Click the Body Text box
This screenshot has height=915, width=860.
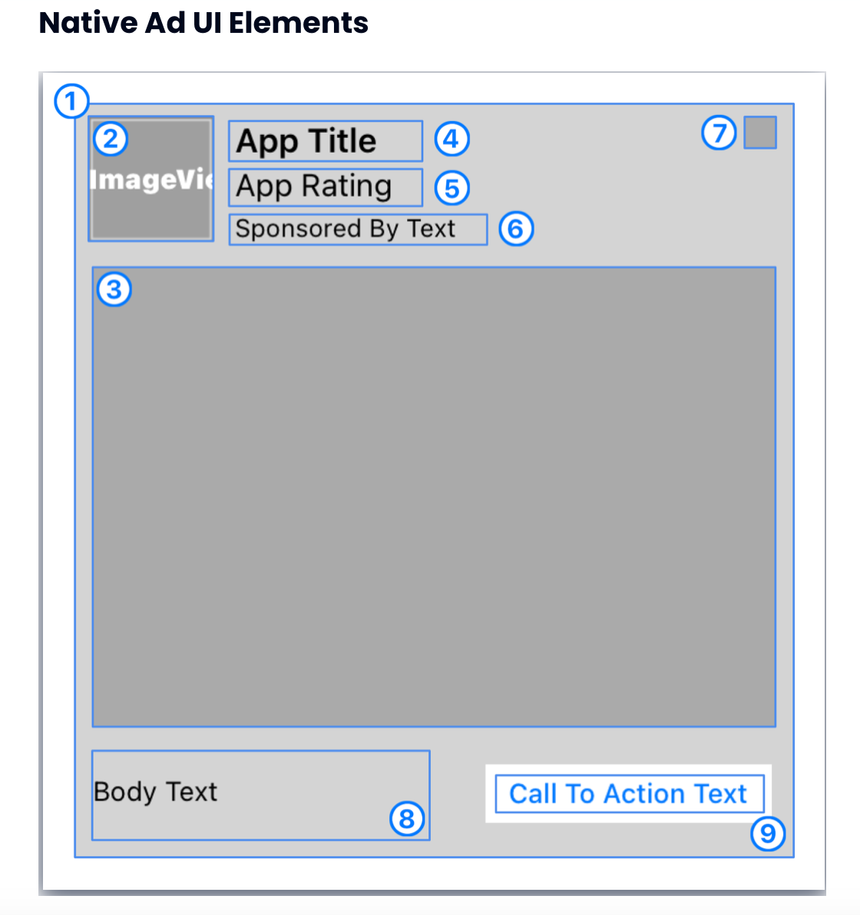(261, 795)
